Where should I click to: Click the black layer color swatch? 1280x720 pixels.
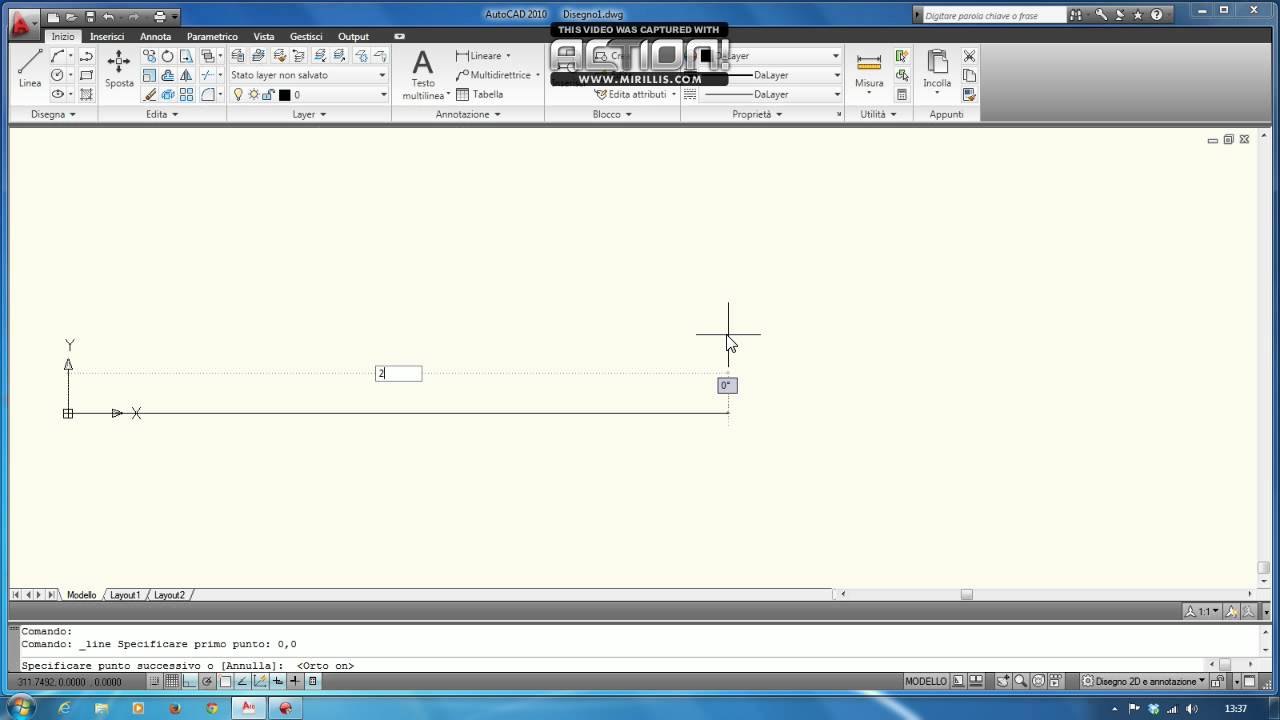(284, 95)
